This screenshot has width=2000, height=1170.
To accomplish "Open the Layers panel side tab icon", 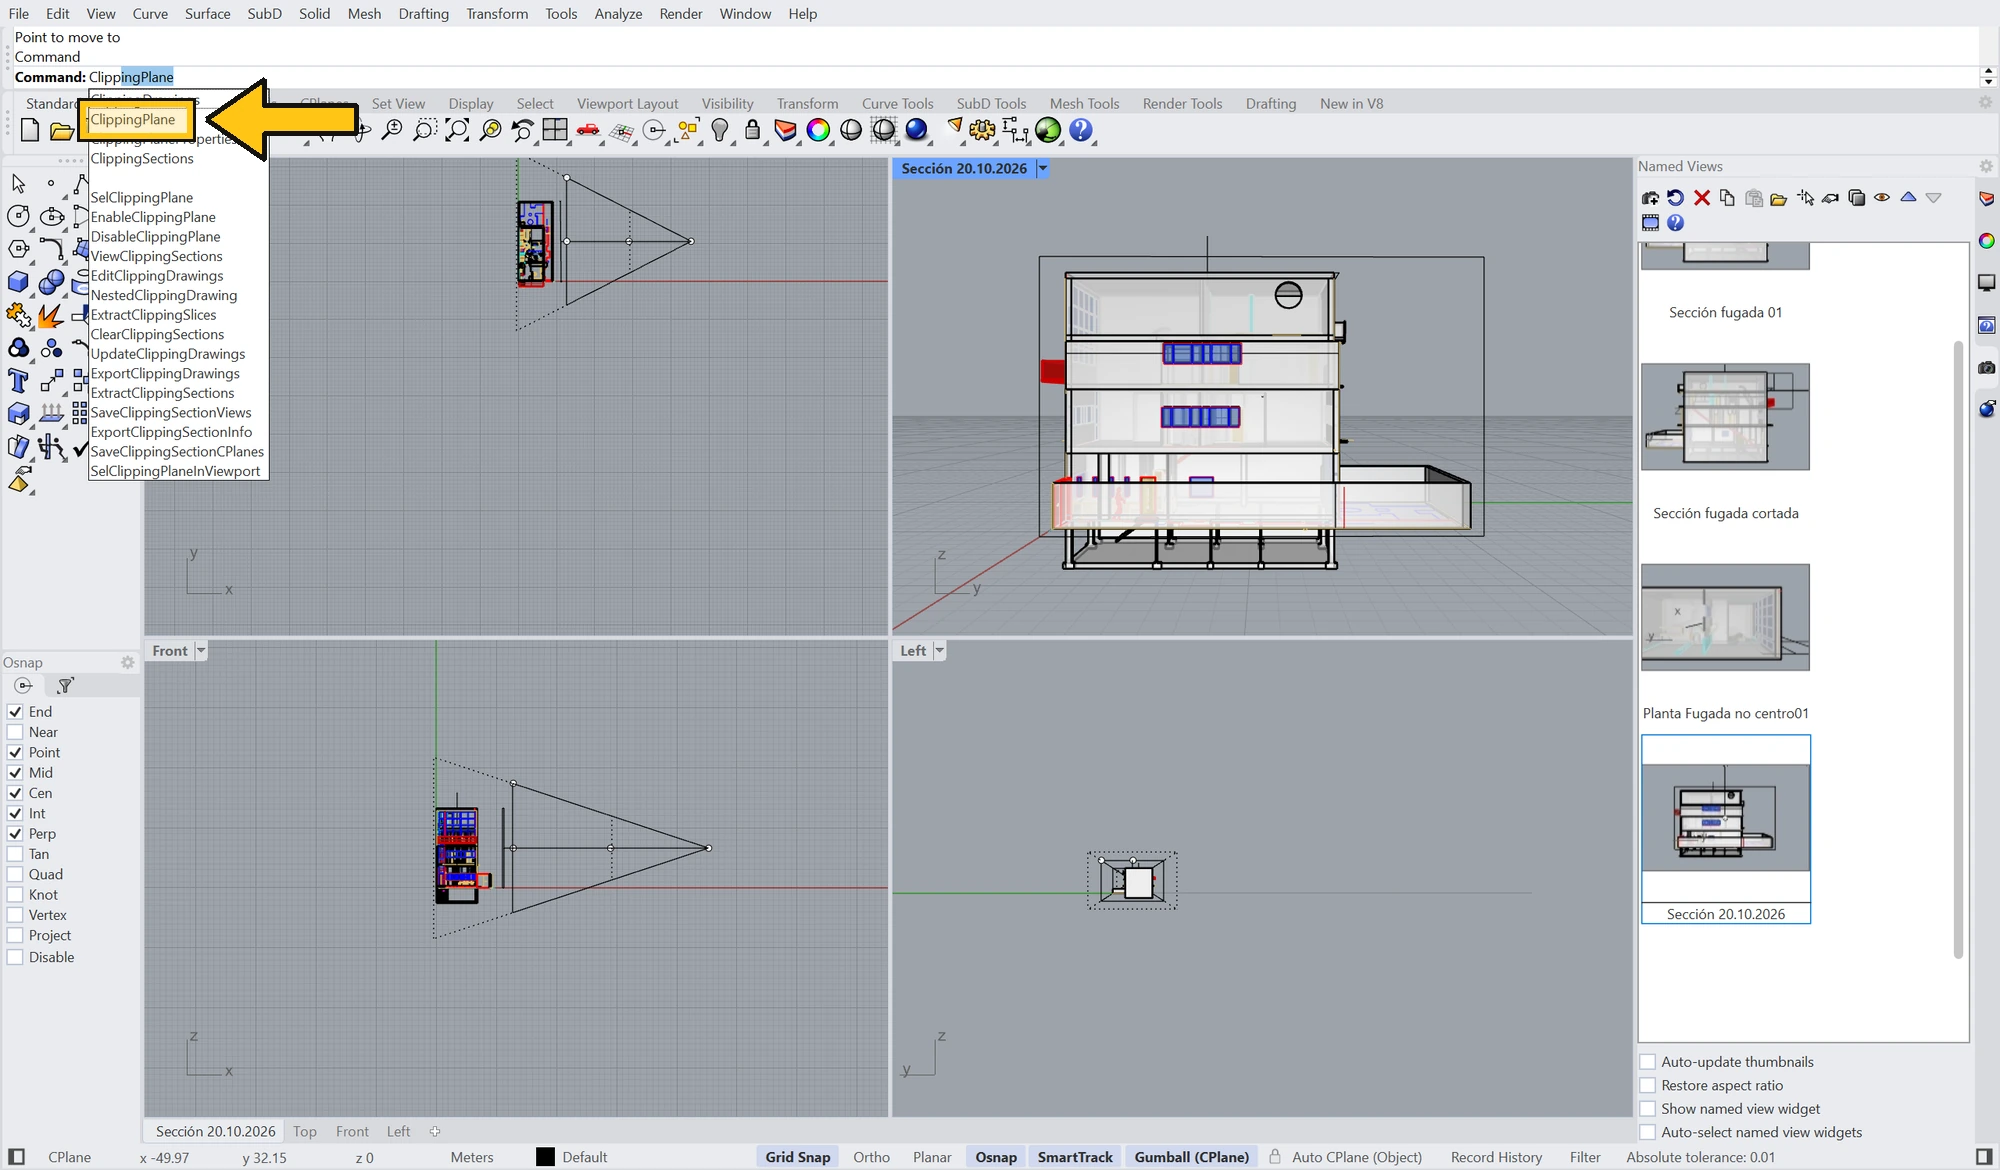I will 1986,198.
